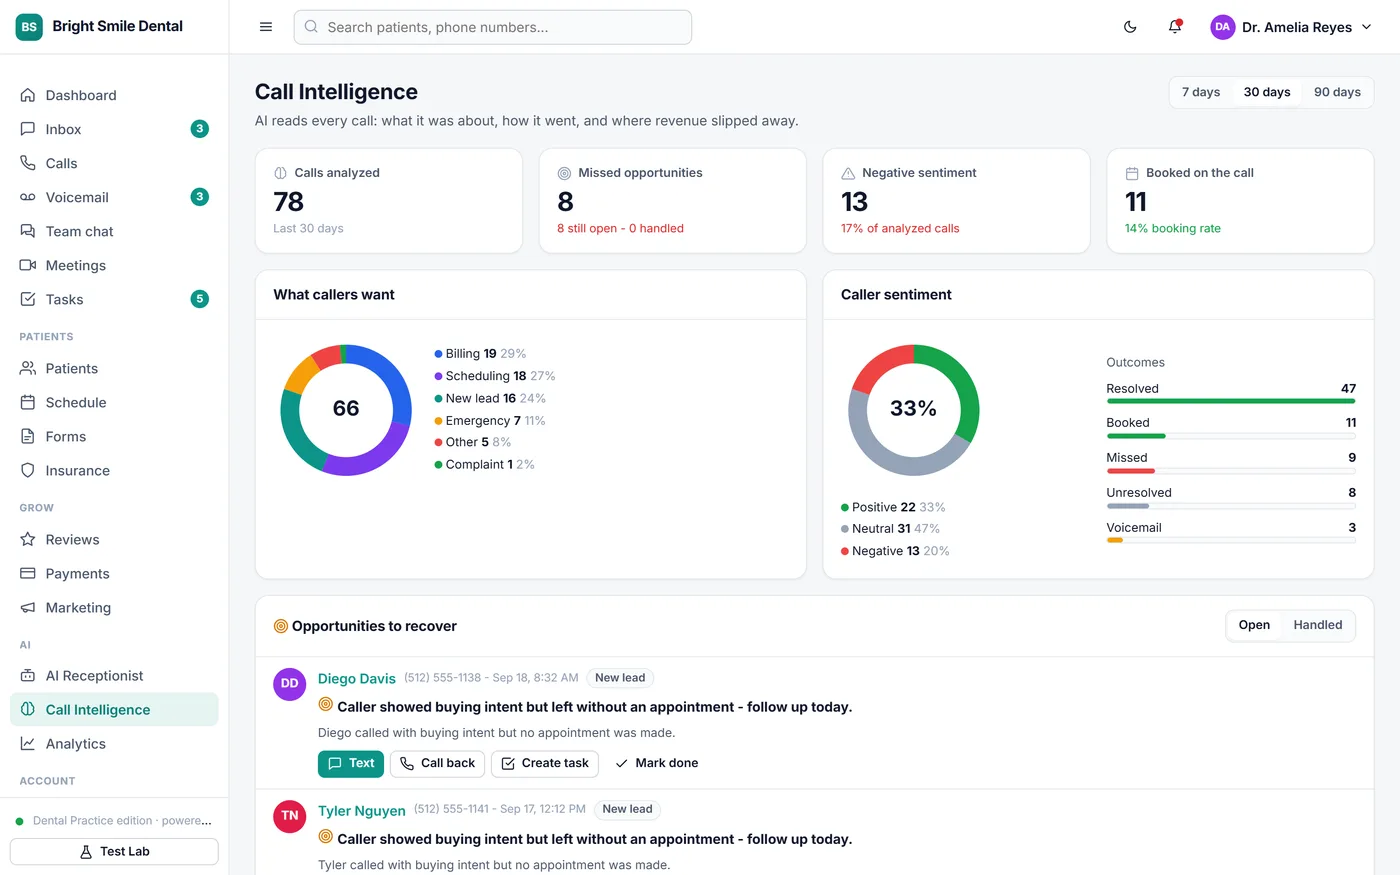This screenshot has height=875, width=1400.
Task: Show Open opportunities
Action: coord(1254,625)
